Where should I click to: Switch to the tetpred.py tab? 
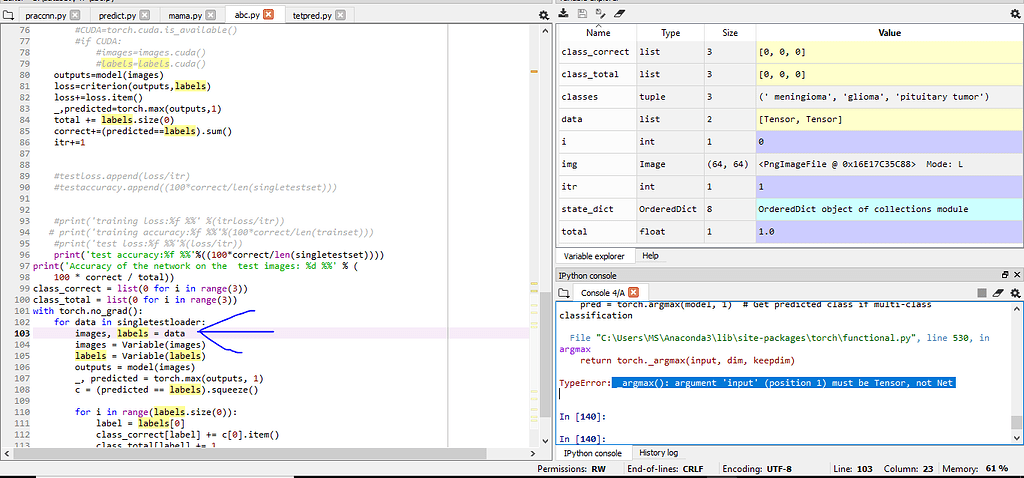pos(314,16)
